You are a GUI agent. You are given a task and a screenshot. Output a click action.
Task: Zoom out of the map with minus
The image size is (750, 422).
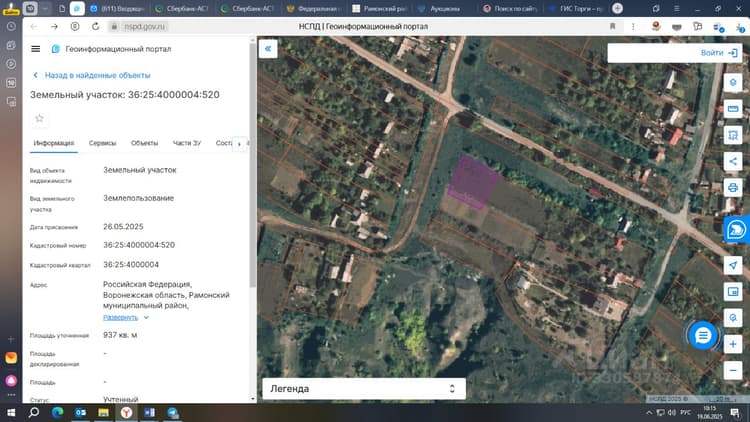click(x=733, y=370)
